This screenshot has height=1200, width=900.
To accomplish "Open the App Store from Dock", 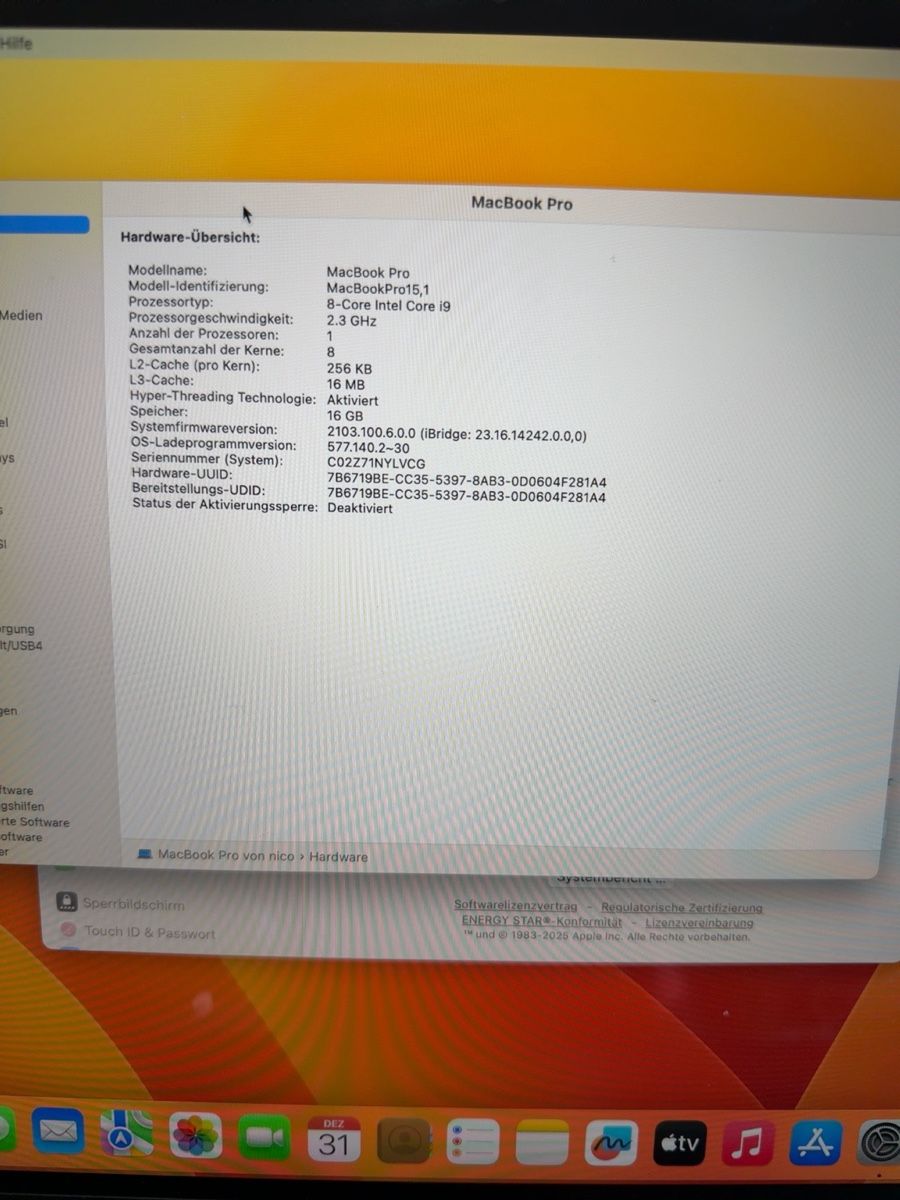I will [816, 1143].
